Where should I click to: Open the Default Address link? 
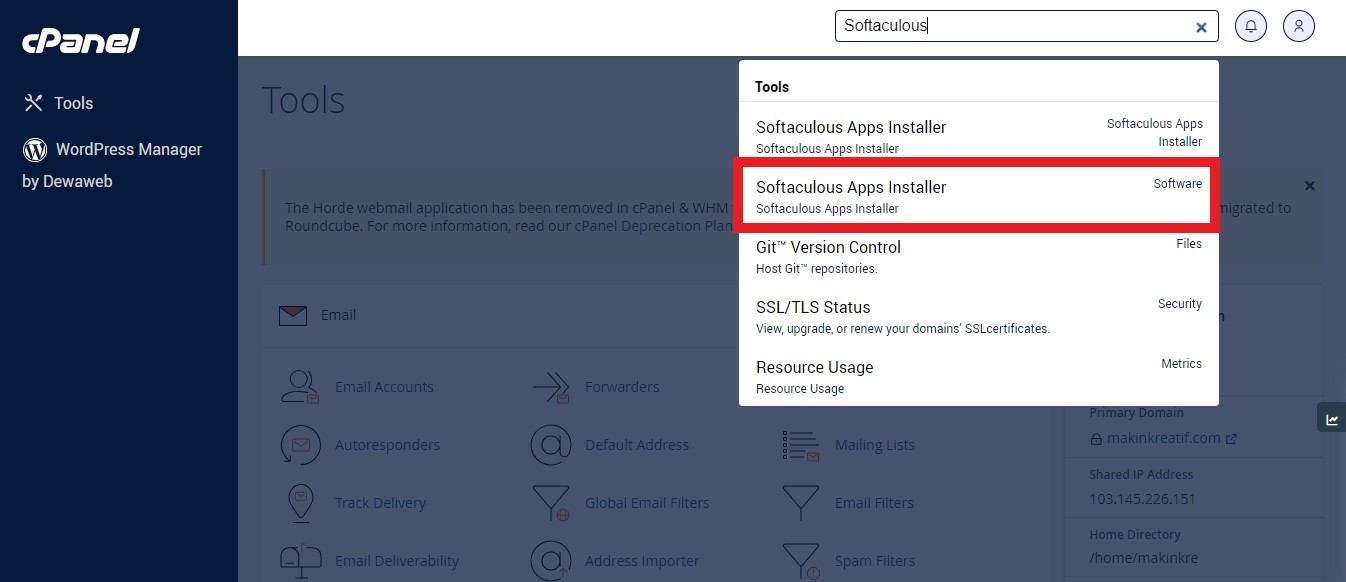pos(637,445)
